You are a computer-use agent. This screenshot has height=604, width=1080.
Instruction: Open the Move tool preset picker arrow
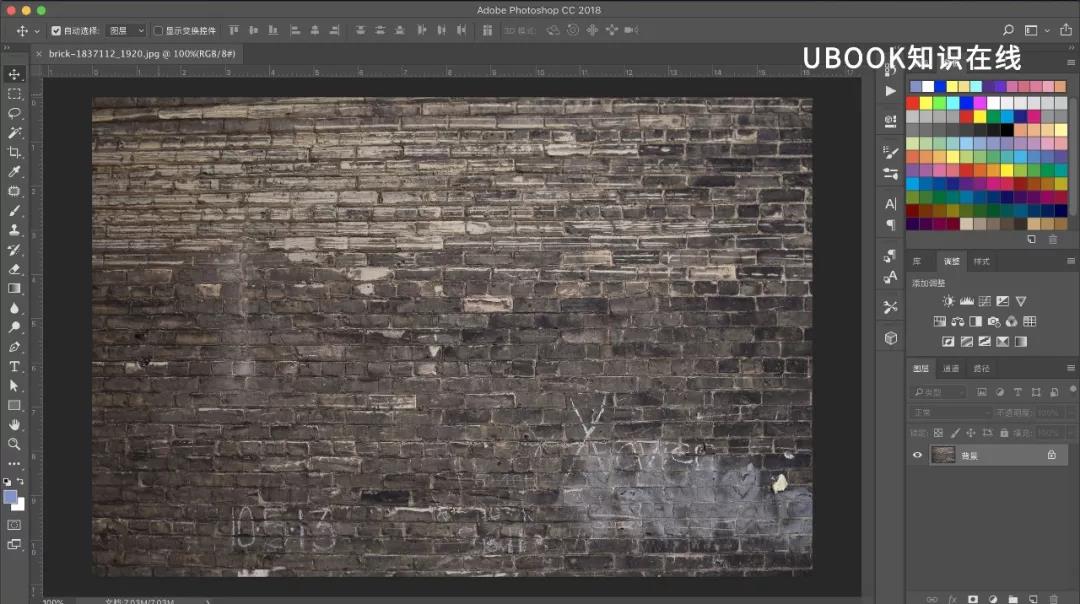click(x=37, y=31)
